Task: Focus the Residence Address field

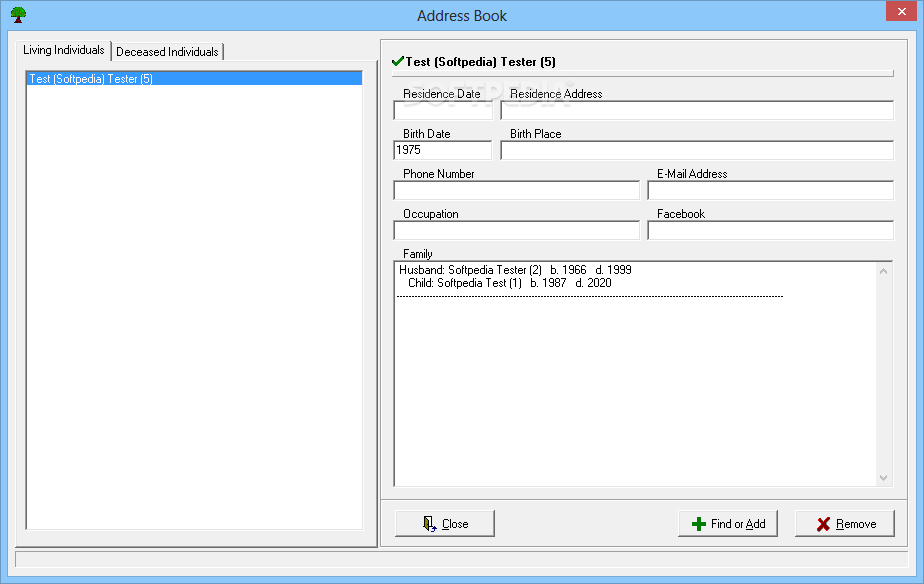Action: coord(697,110)
